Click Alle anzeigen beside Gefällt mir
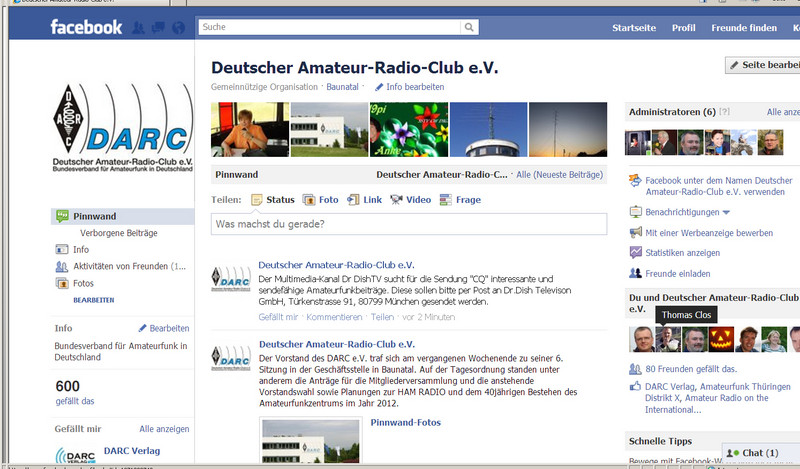Screen dimensions: 800x469 164,429
